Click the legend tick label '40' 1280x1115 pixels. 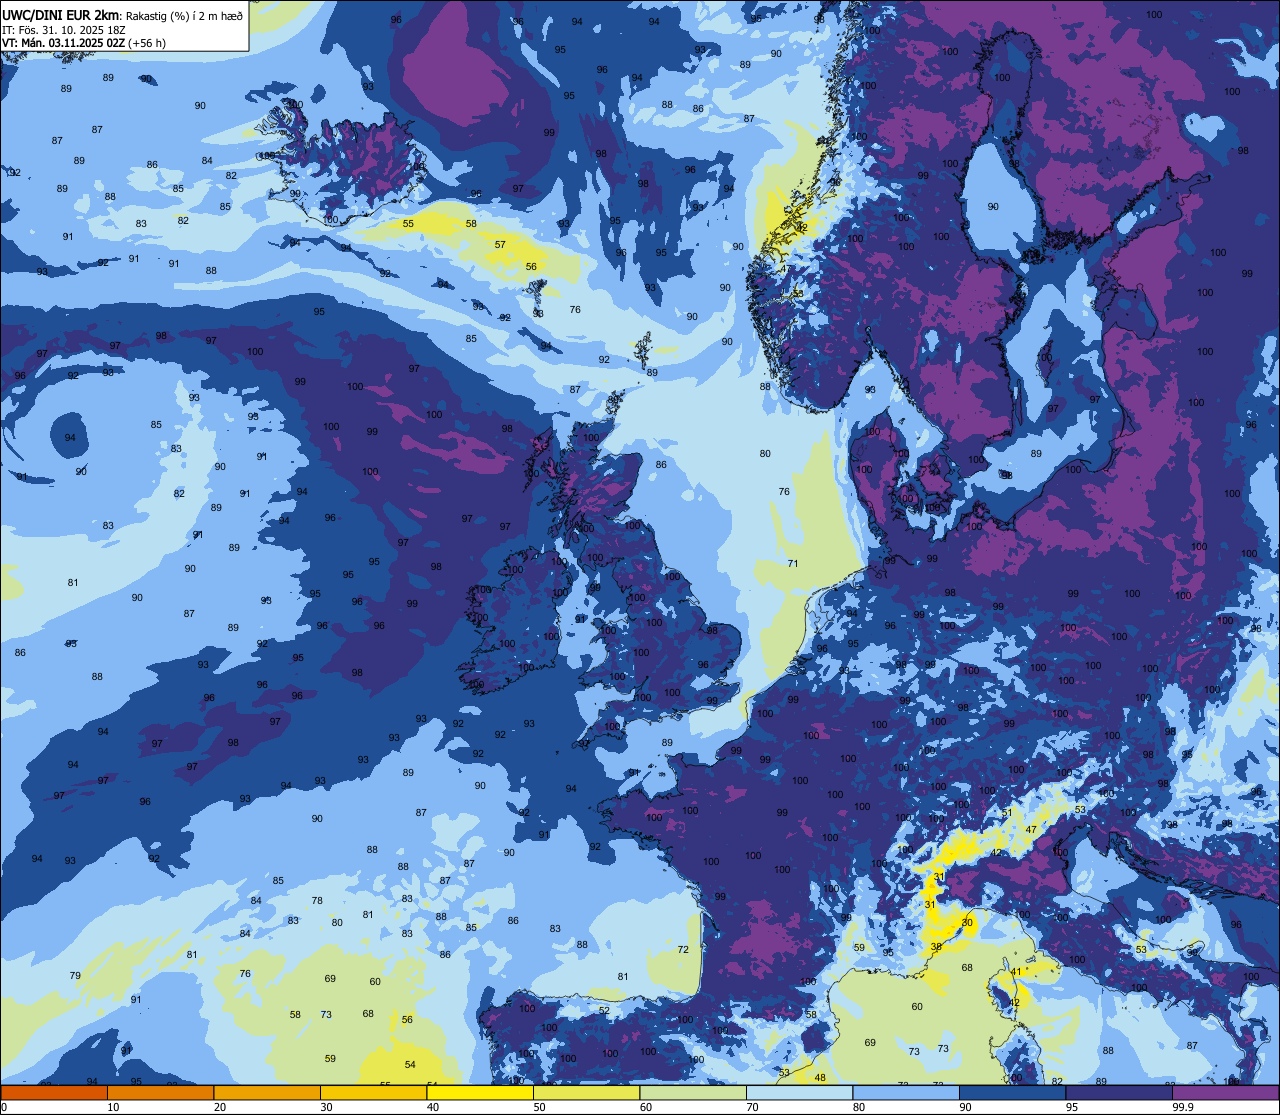click(433, 1107)
